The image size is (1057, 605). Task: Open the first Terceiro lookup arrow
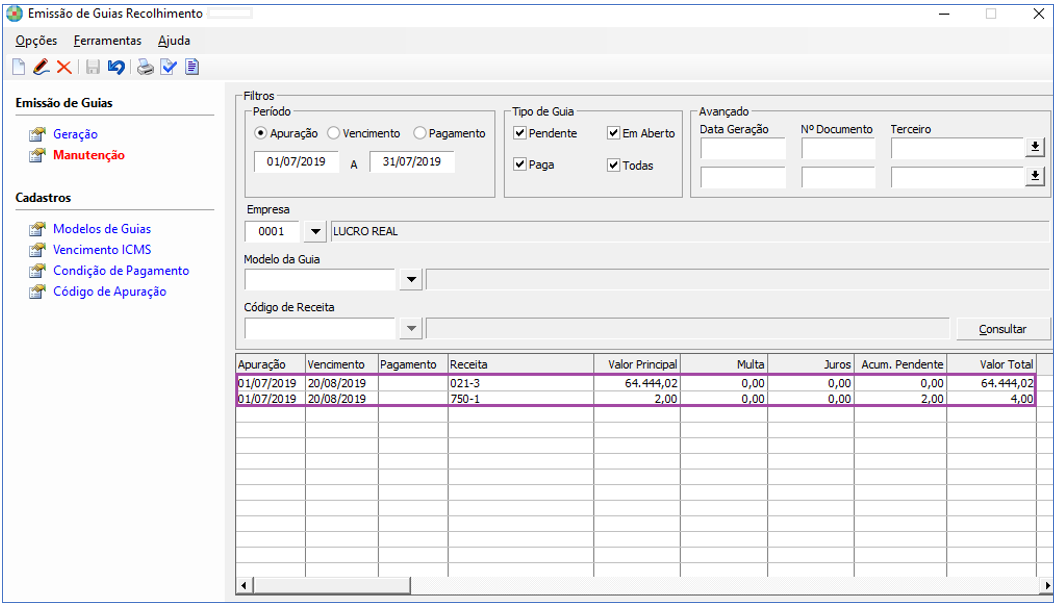point(1035,147)
